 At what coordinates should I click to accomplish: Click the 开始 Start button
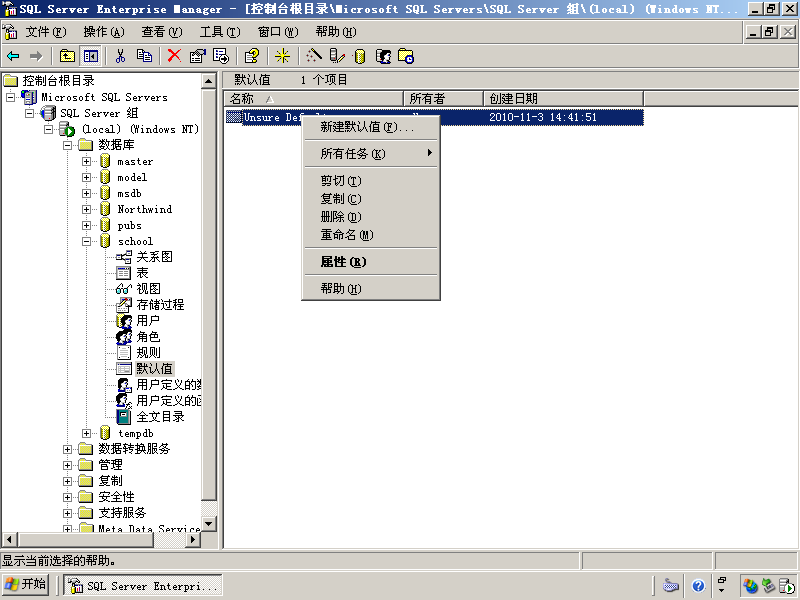tap(26, 585)
